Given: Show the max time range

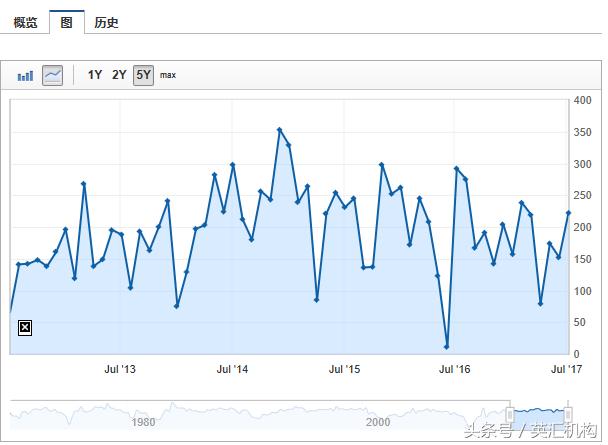Looking at the screenshot, I should point(168,75).
